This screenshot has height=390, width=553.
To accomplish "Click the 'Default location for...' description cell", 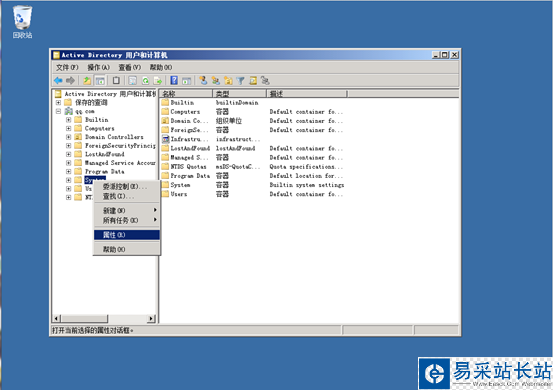I will (x=306, y=176).
